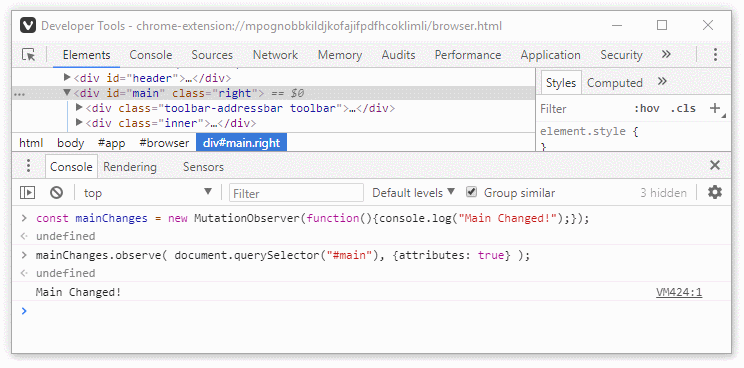Viewport: 744px width, 368px height.
Task: Close the console drawer with X icon
Action: click(715, 166)
